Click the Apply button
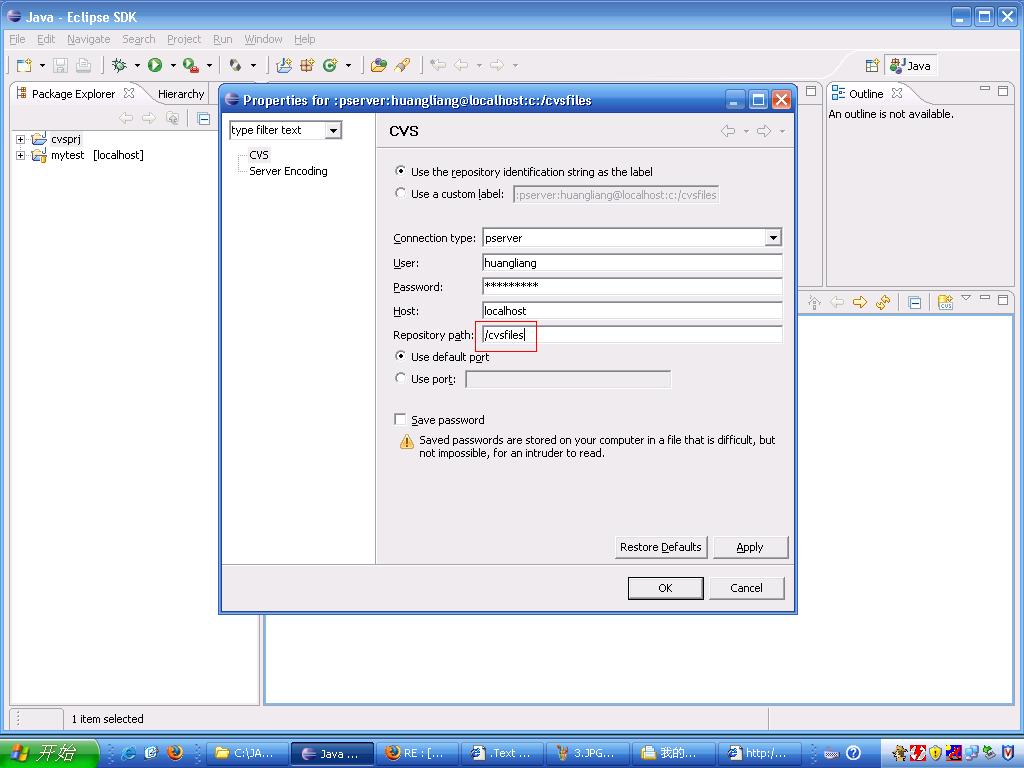Viewport: 1024px width, 768px height. click(x=750, y=547)
